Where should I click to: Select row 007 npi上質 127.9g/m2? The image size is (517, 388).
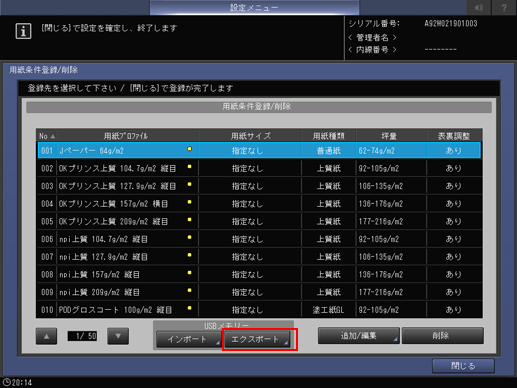(259, 257)
